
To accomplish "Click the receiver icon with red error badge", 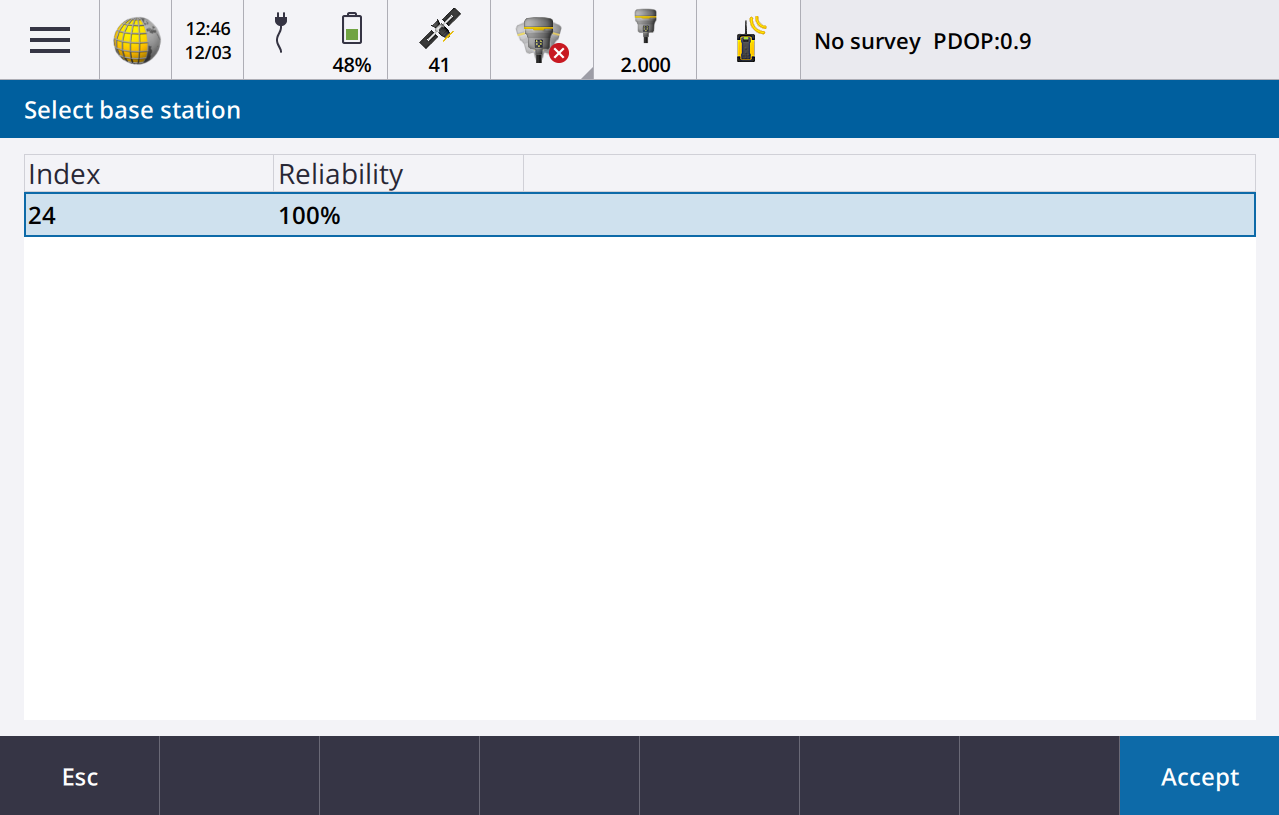I will (x=542, y=41).
